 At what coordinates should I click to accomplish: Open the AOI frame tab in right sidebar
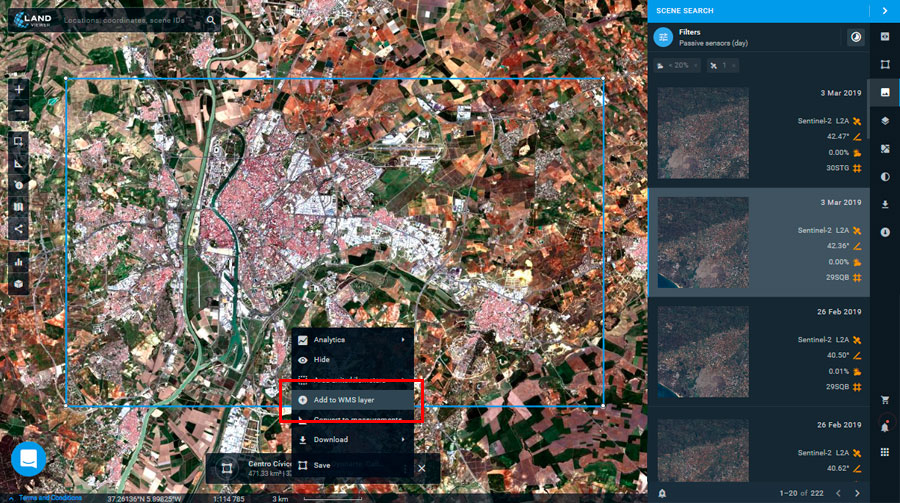885,64
